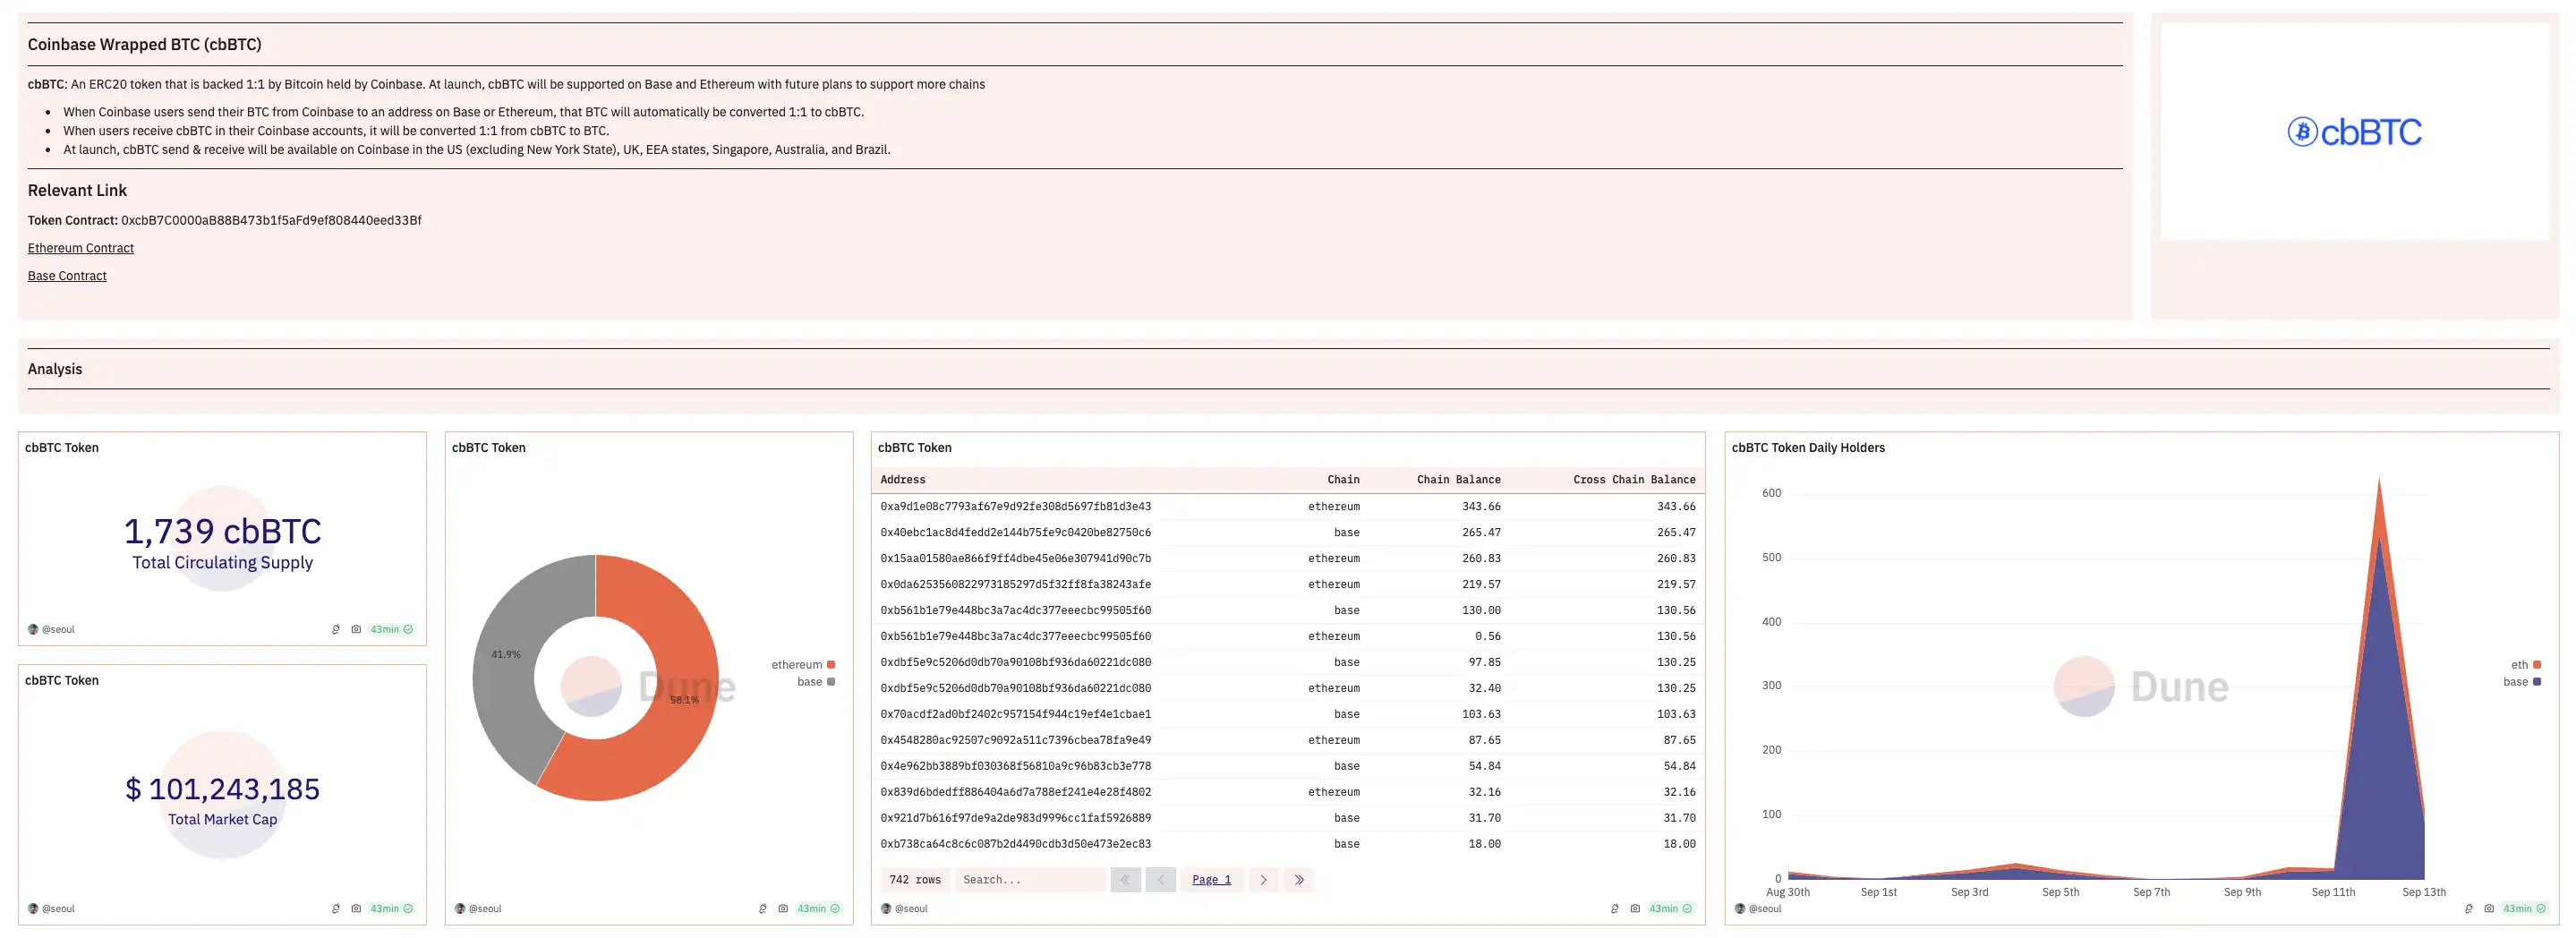Viewport: 2576px width, 938px height.
Task: Click the camera icon below the address table
Action: (x=1635, y=908)
